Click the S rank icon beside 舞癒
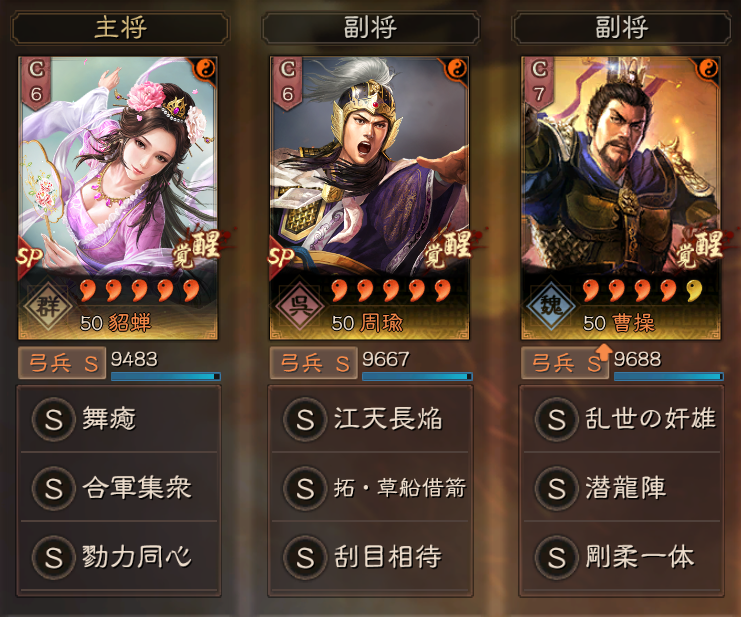741x617 pixels. [x=53, y=419]
